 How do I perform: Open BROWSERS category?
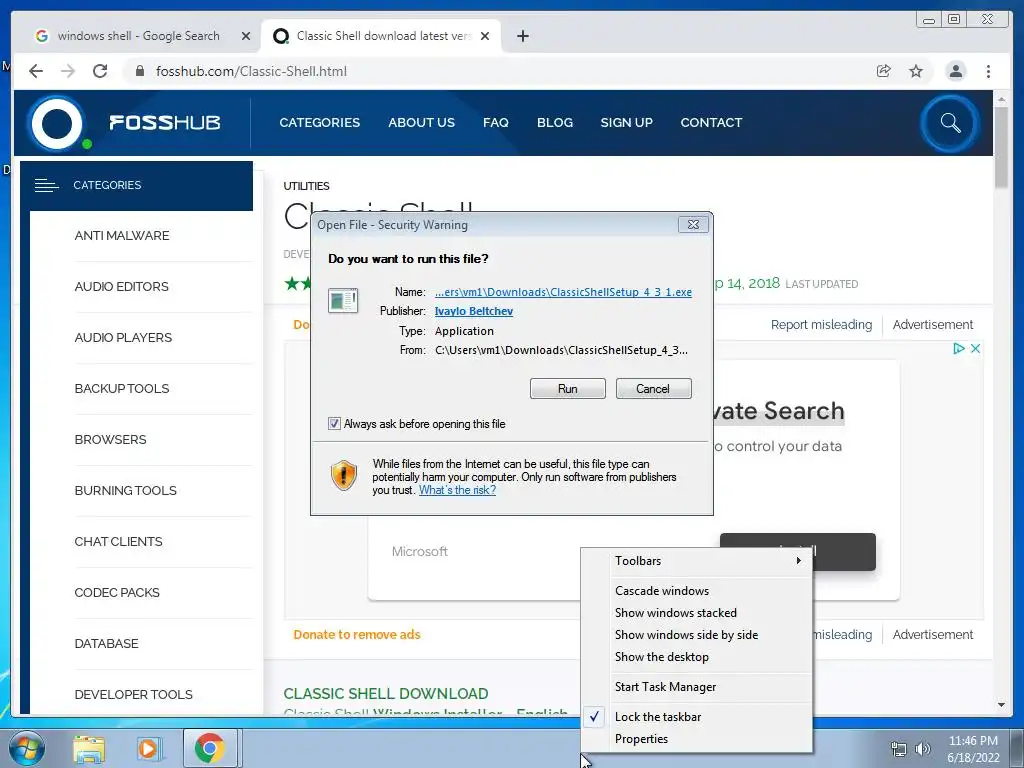point(110,440)
